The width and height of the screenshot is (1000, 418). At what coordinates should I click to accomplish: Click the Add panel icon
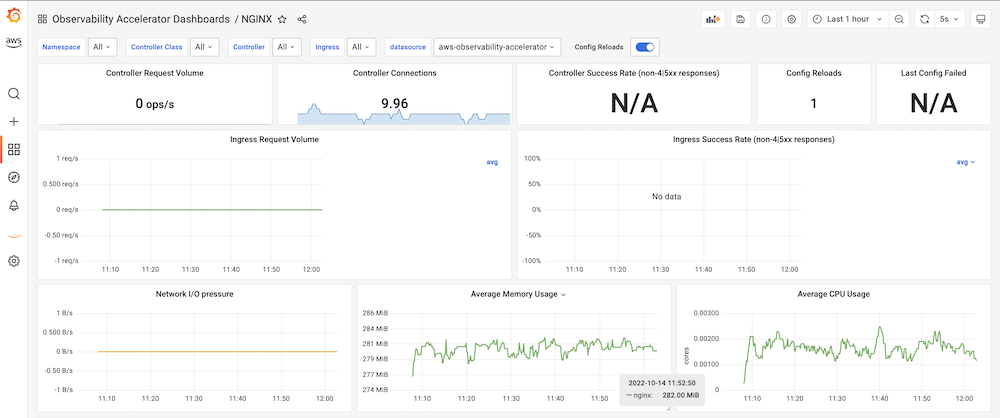(712, 19)
